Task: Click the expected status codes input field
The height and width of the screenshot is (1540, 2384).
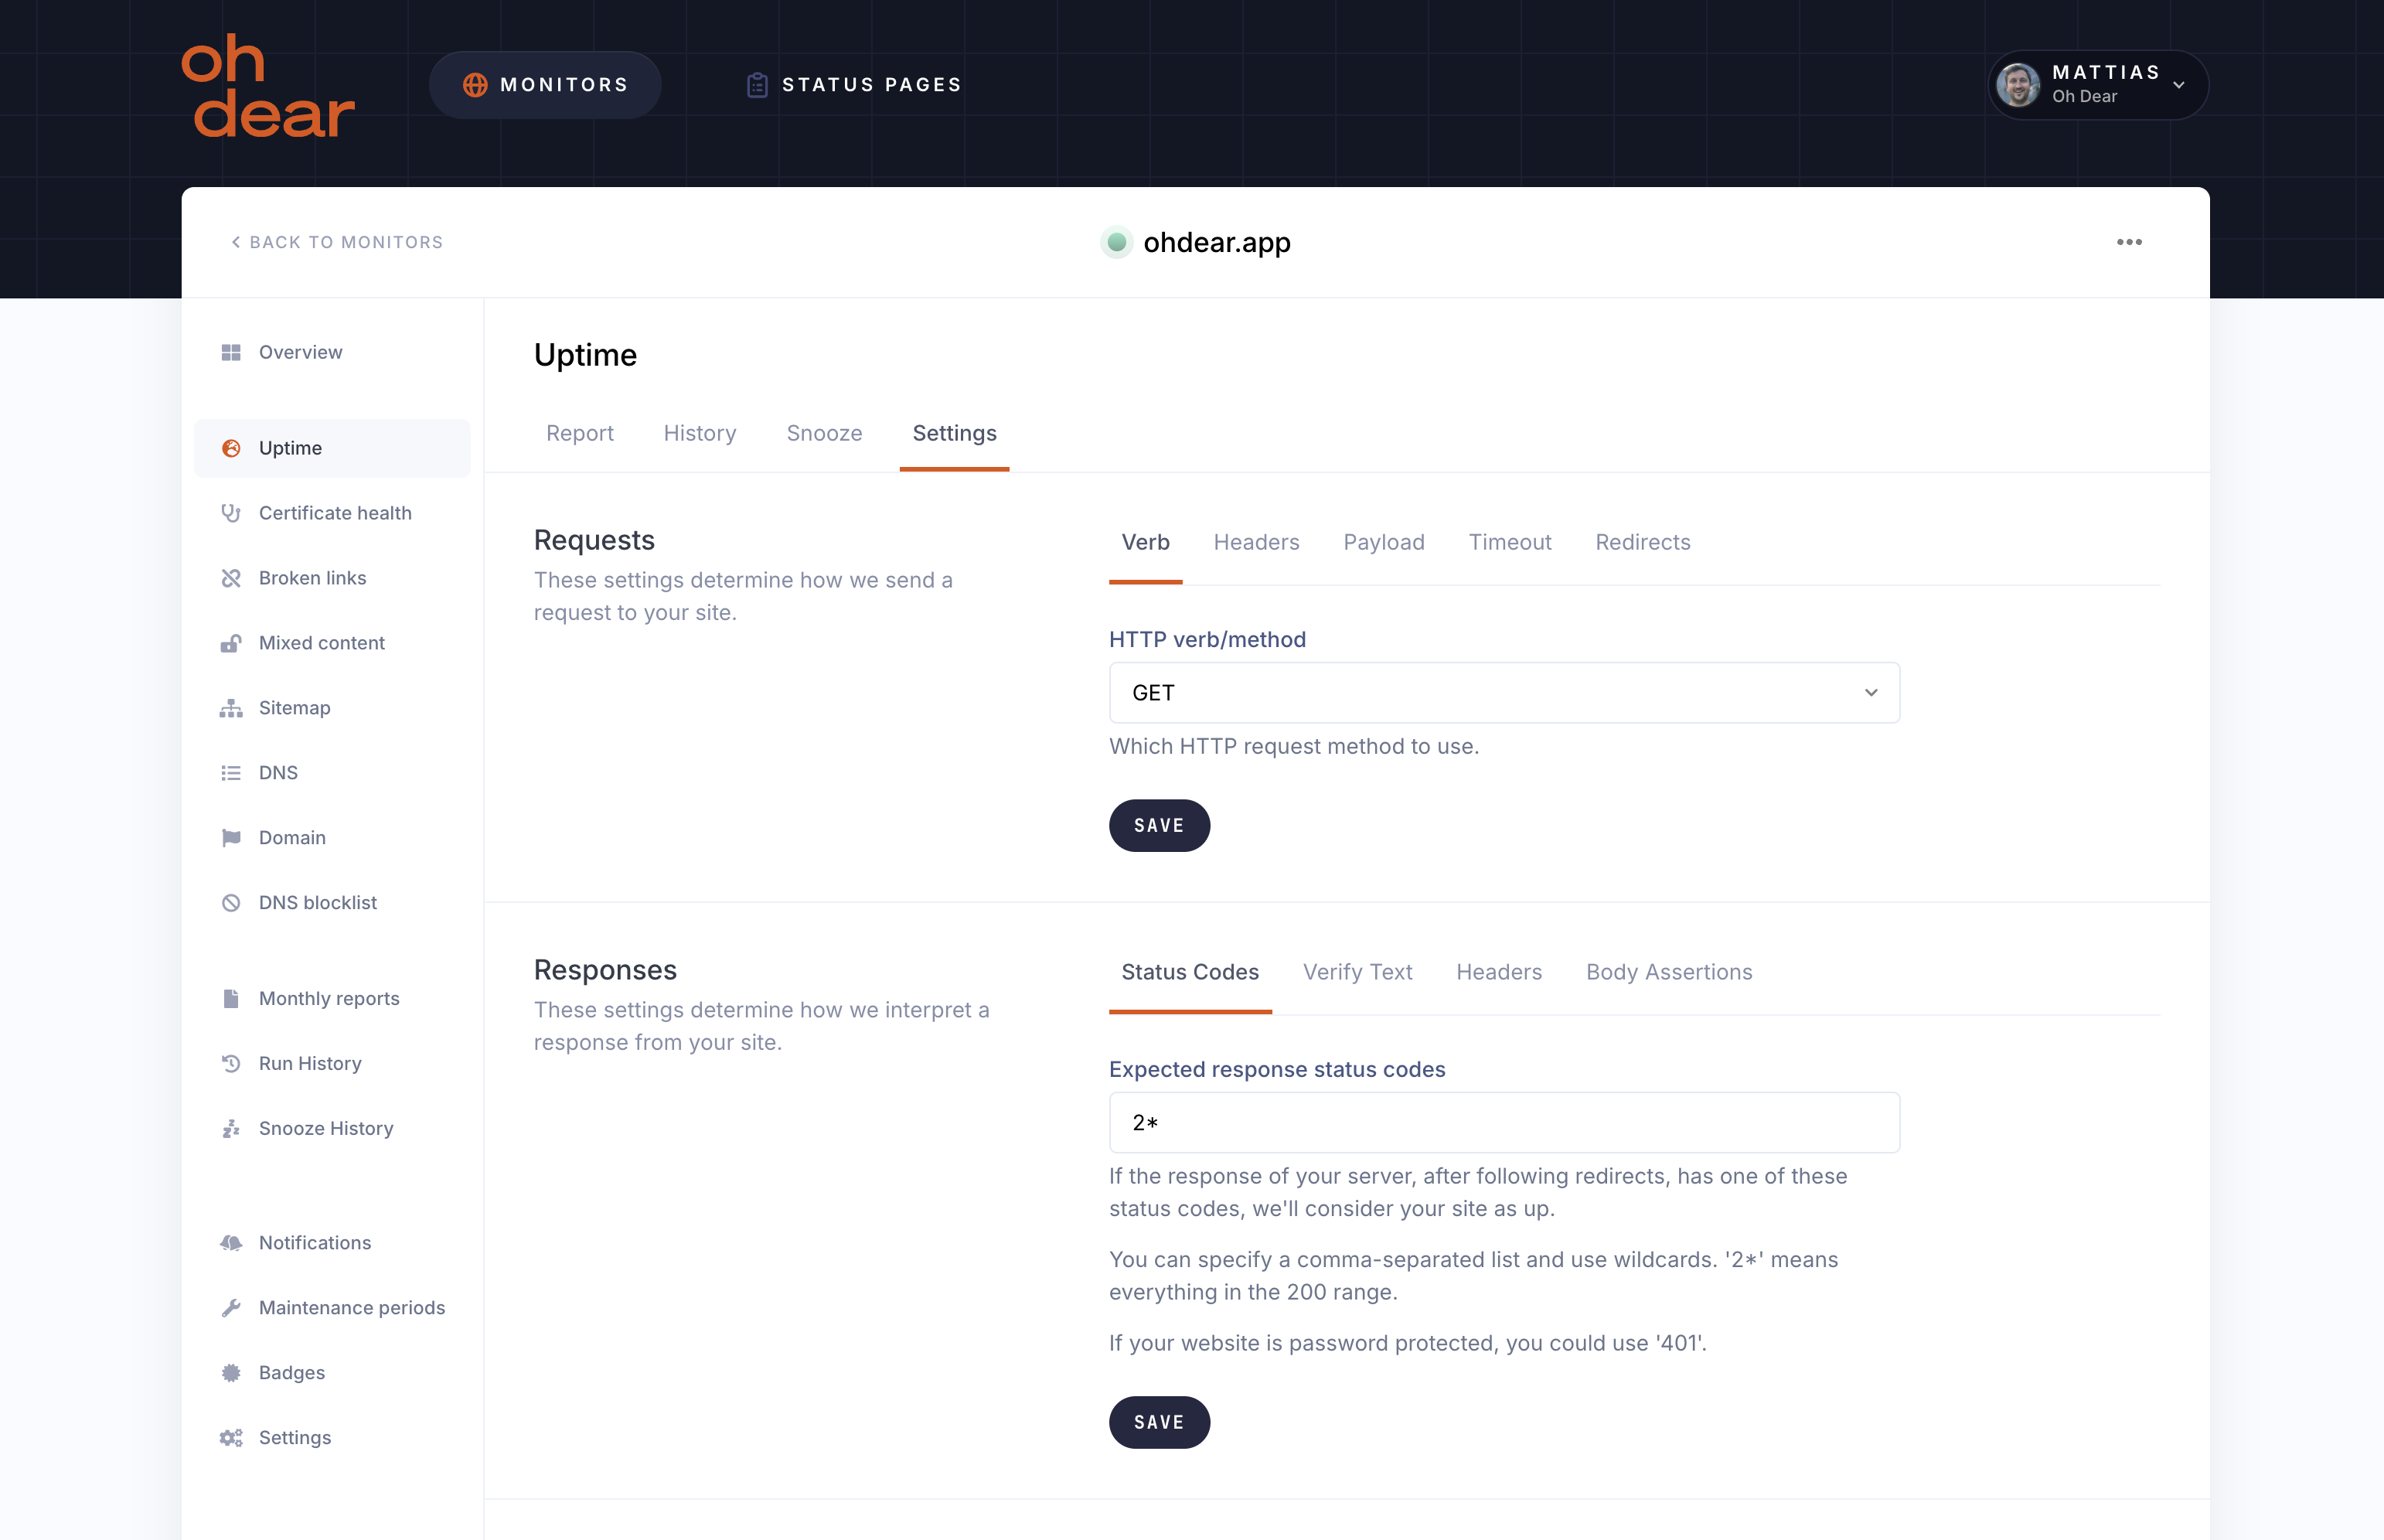Action: 1504,1123
